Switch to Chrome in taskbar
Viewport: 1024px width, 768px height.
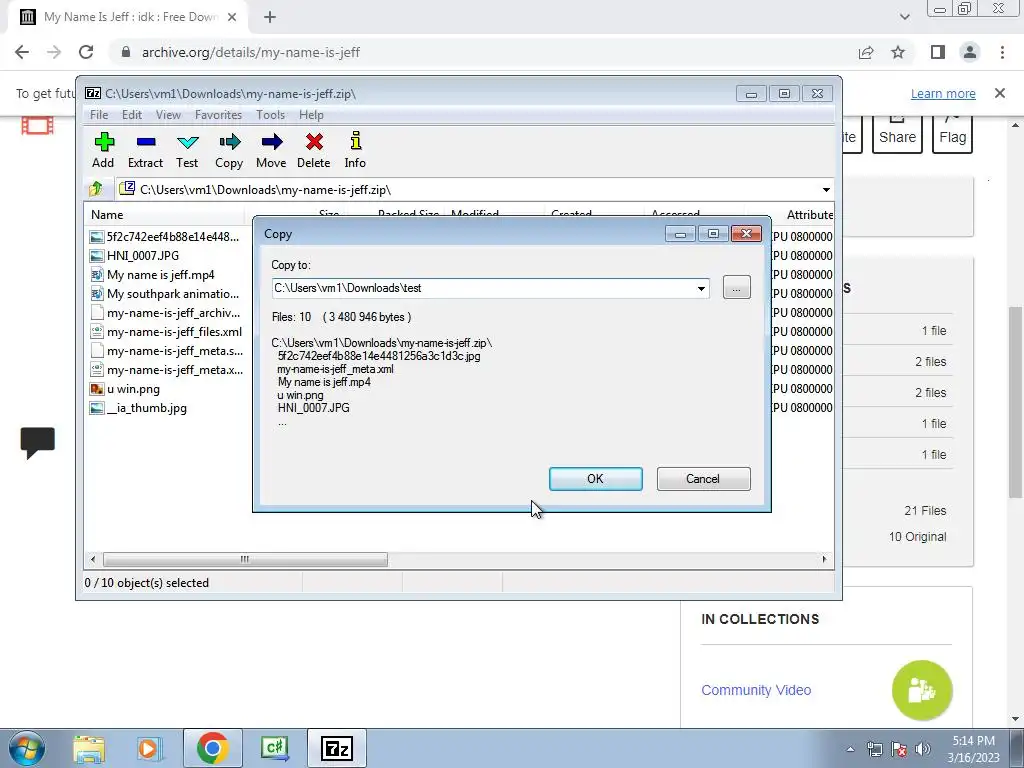click(212, 748)
